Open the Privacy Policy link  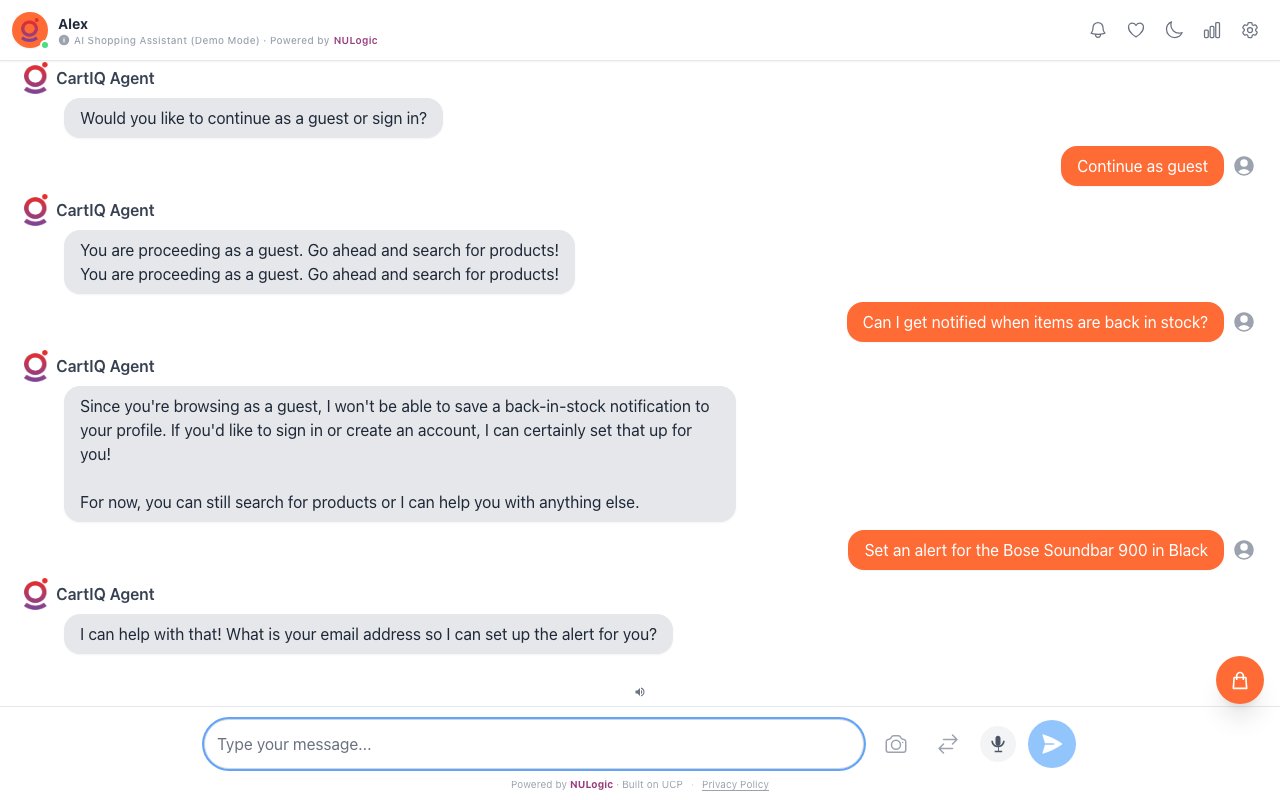[x=735, y=785]
